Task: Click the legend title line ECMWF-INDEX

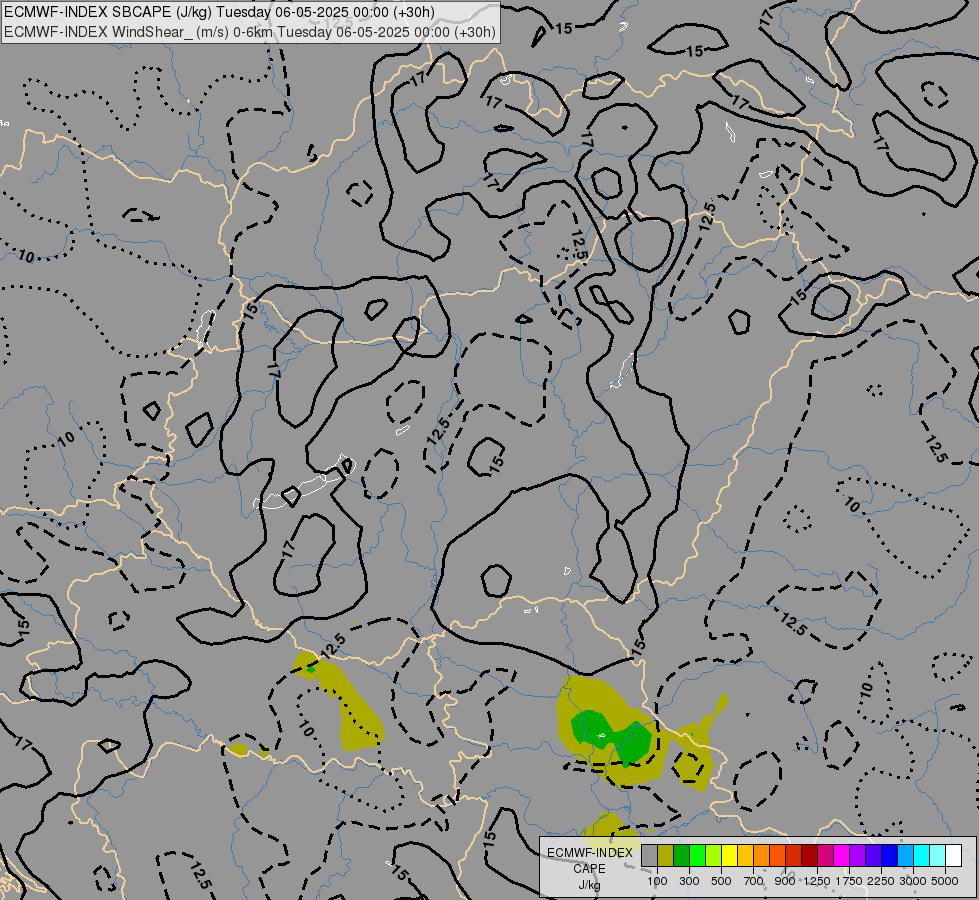Action: click(x=589, y=853)
